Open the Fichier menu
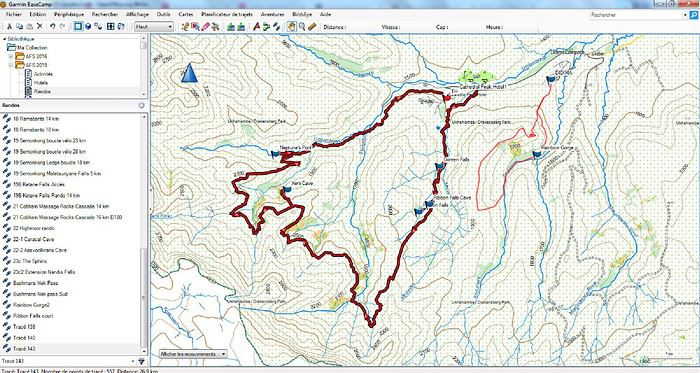 (14, 15)
